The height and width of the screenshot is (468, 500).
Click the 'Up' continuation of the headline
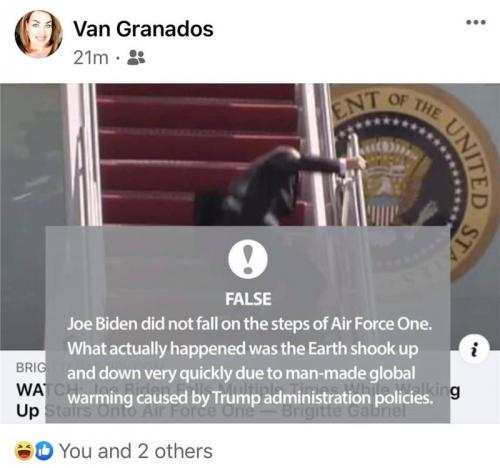pos(28,411)
